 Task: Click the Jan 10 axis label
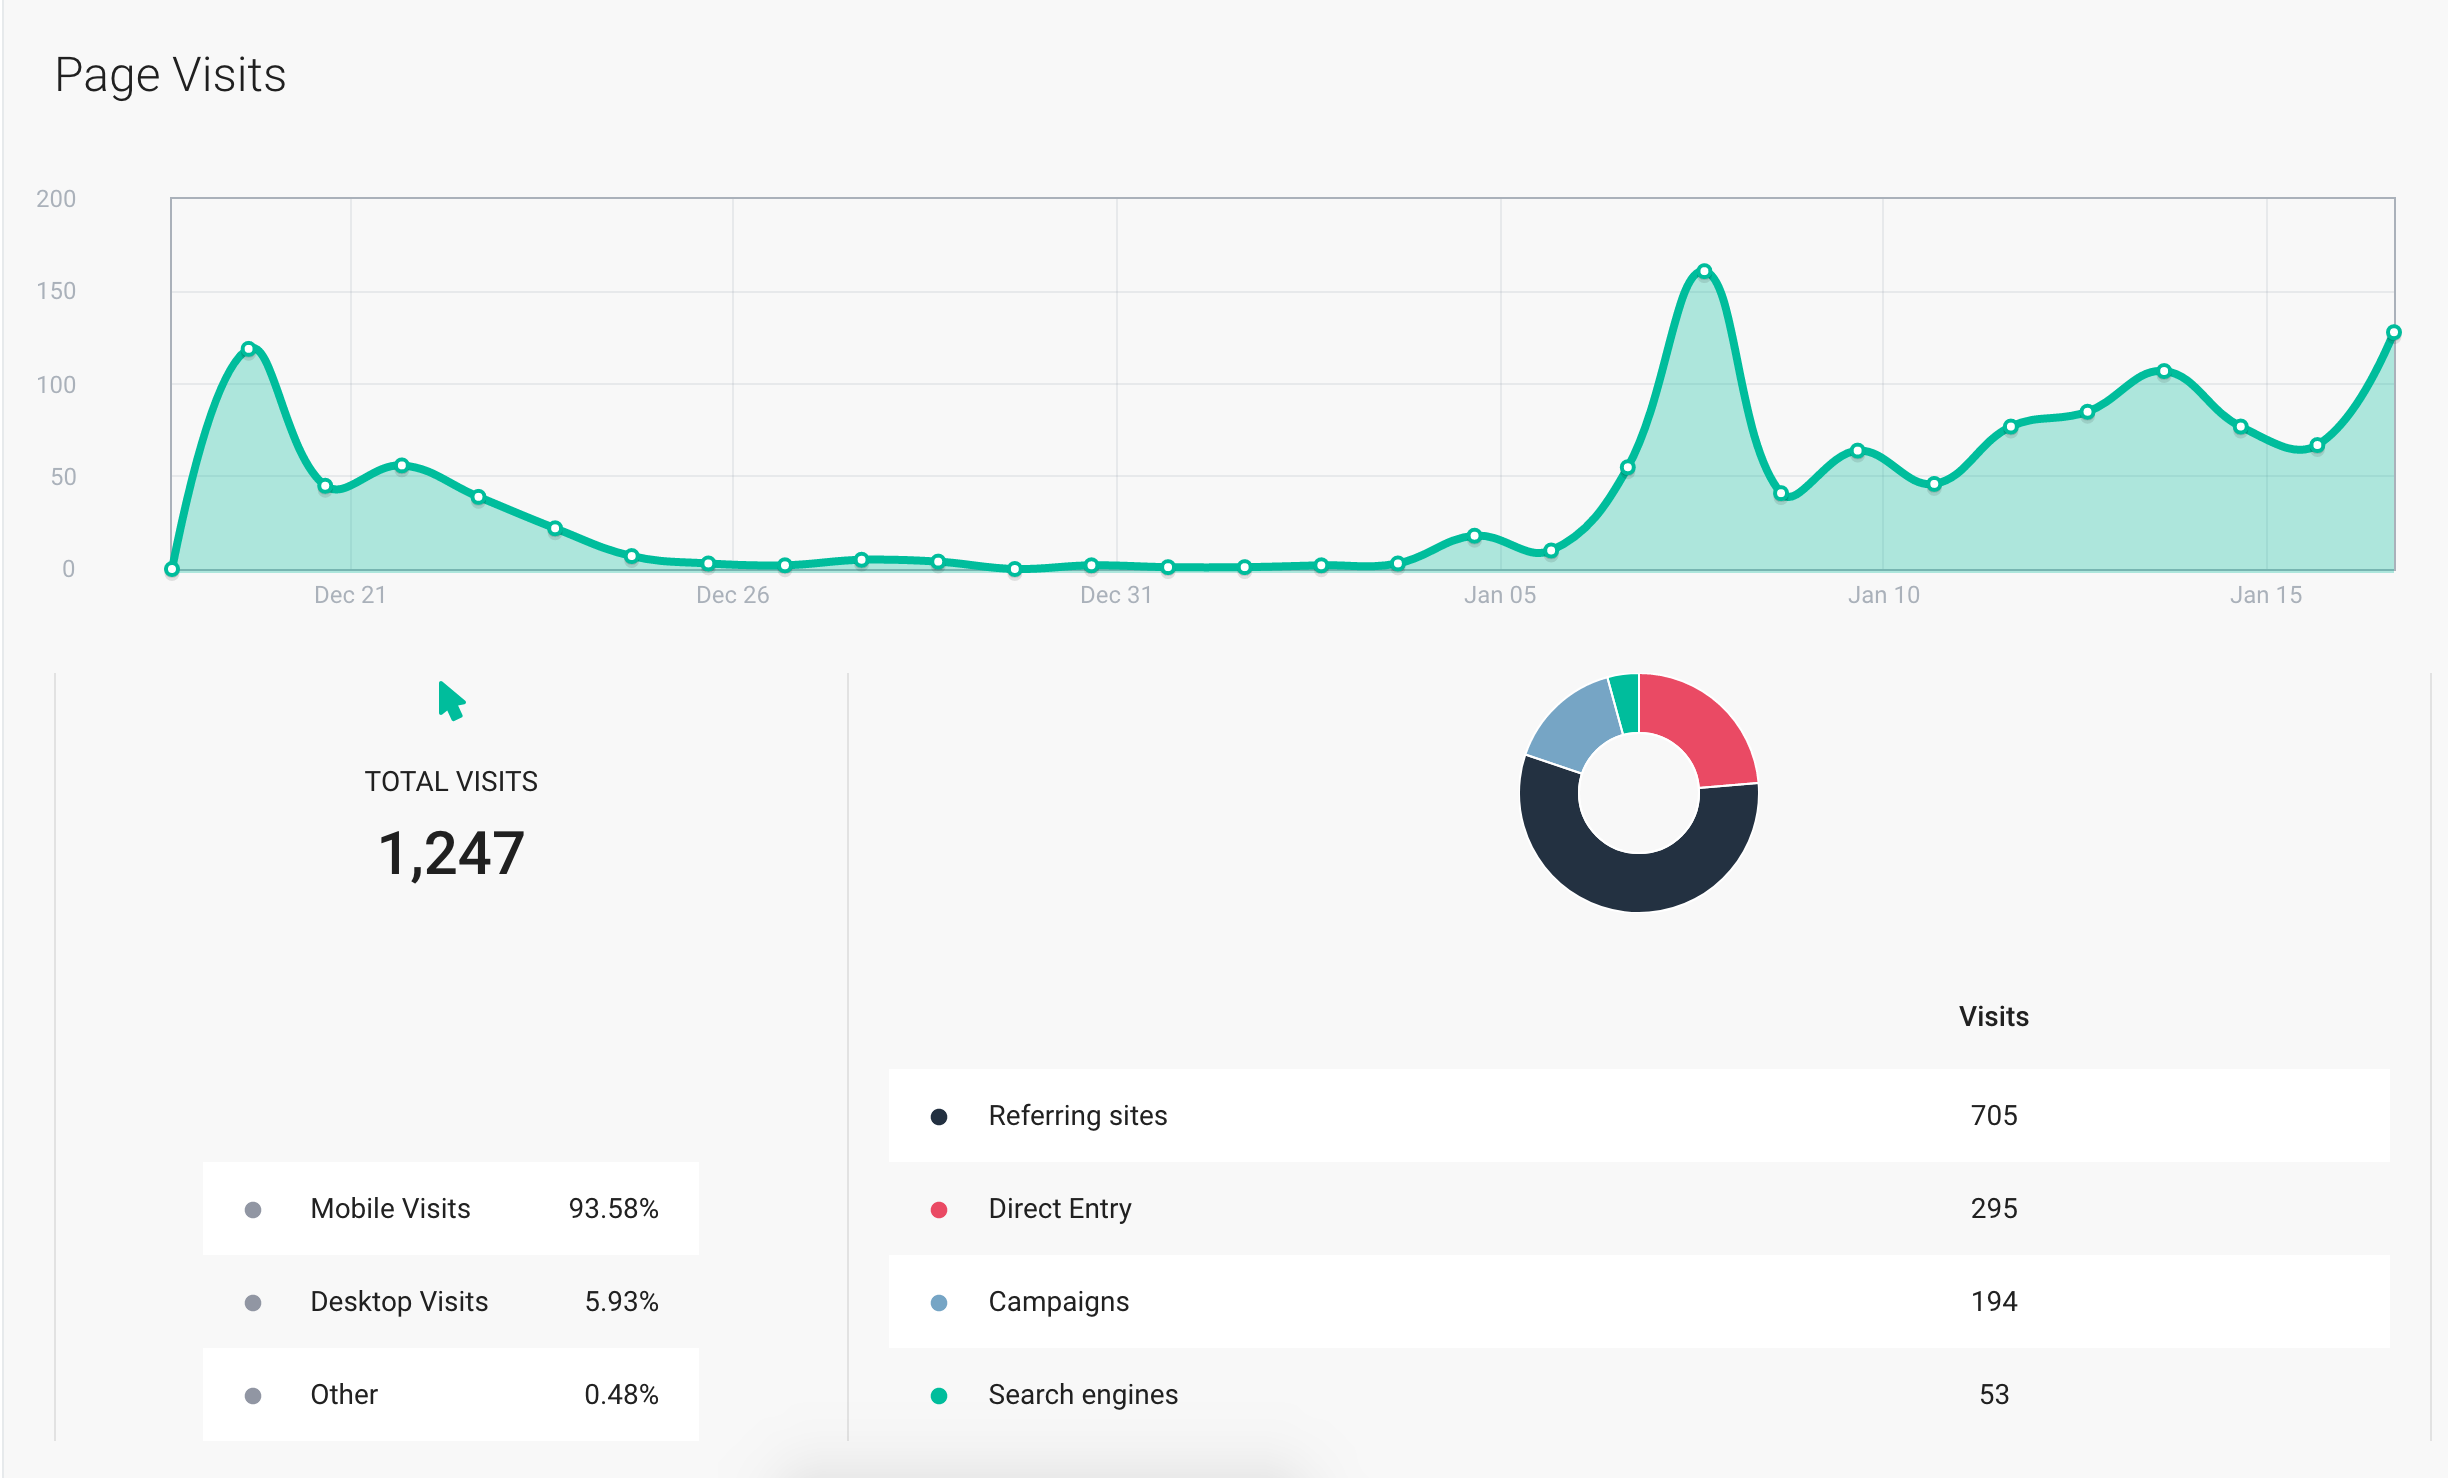1883,595
